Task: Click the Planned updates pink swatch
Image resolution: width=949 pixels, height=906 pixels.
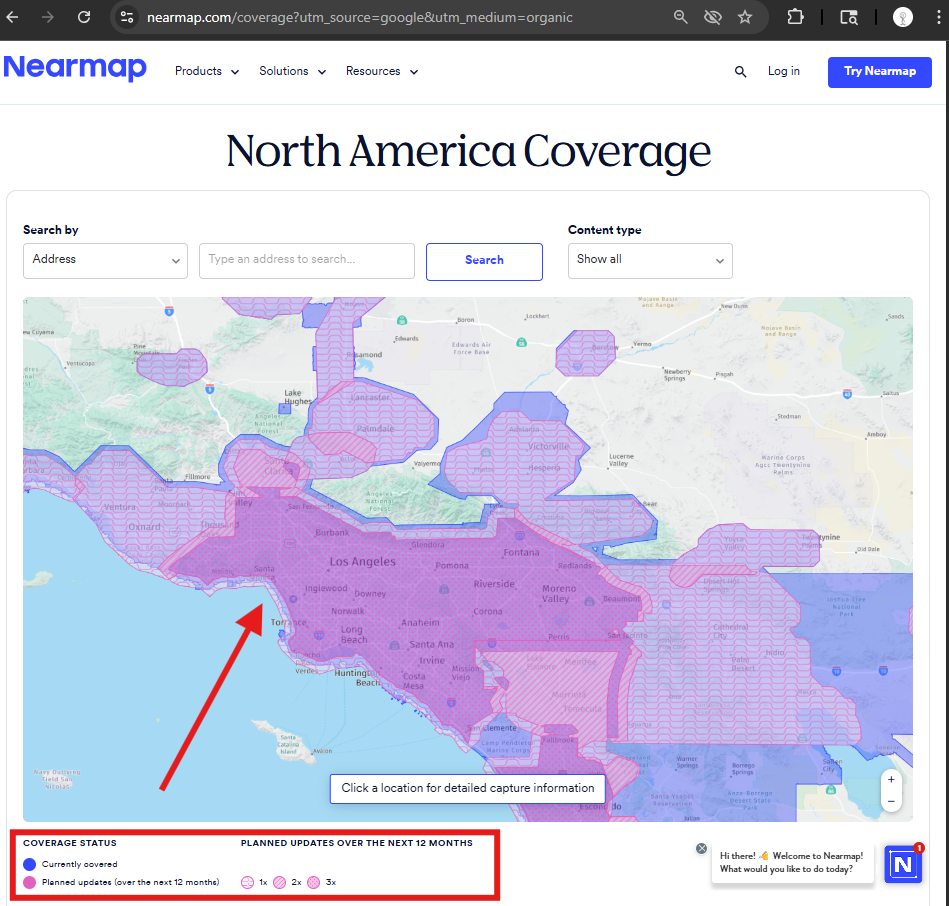Action: (29, 882)
